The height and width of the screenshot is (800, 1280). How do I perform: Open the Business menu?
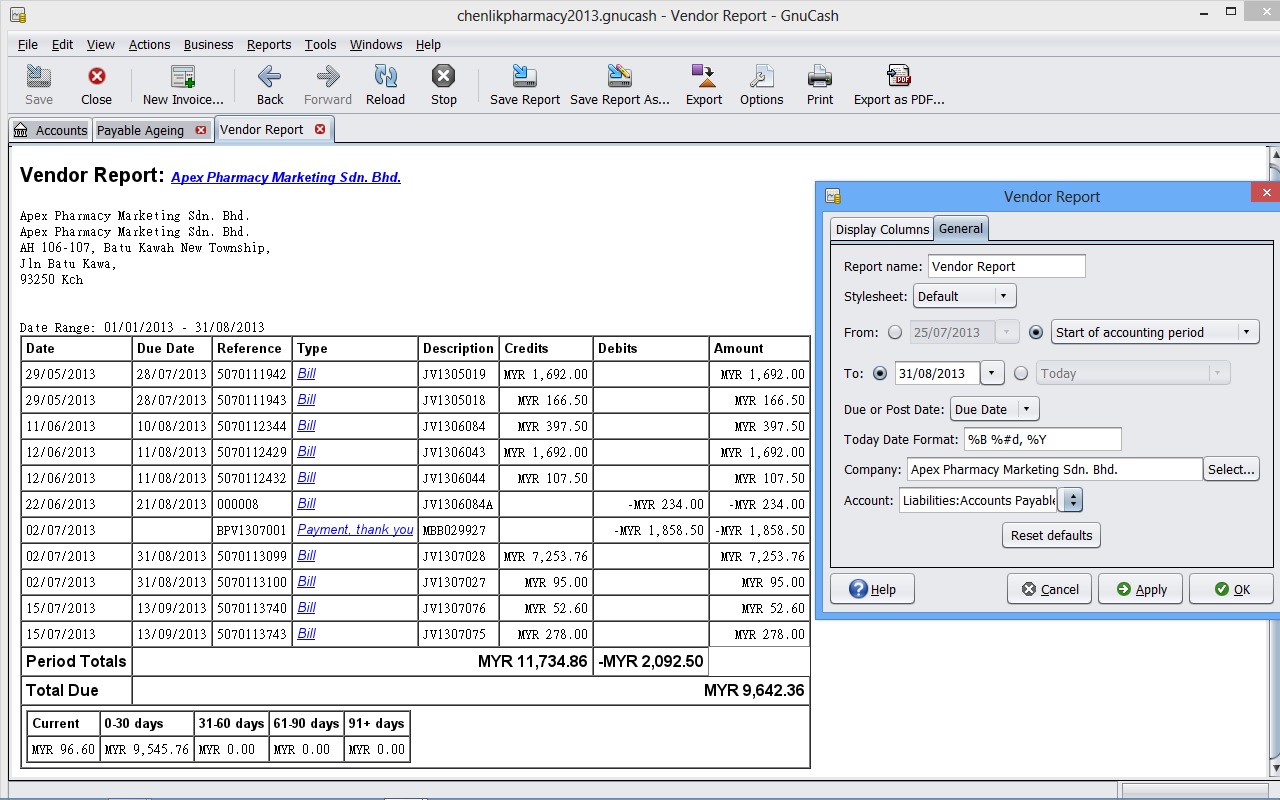(208, 44)
